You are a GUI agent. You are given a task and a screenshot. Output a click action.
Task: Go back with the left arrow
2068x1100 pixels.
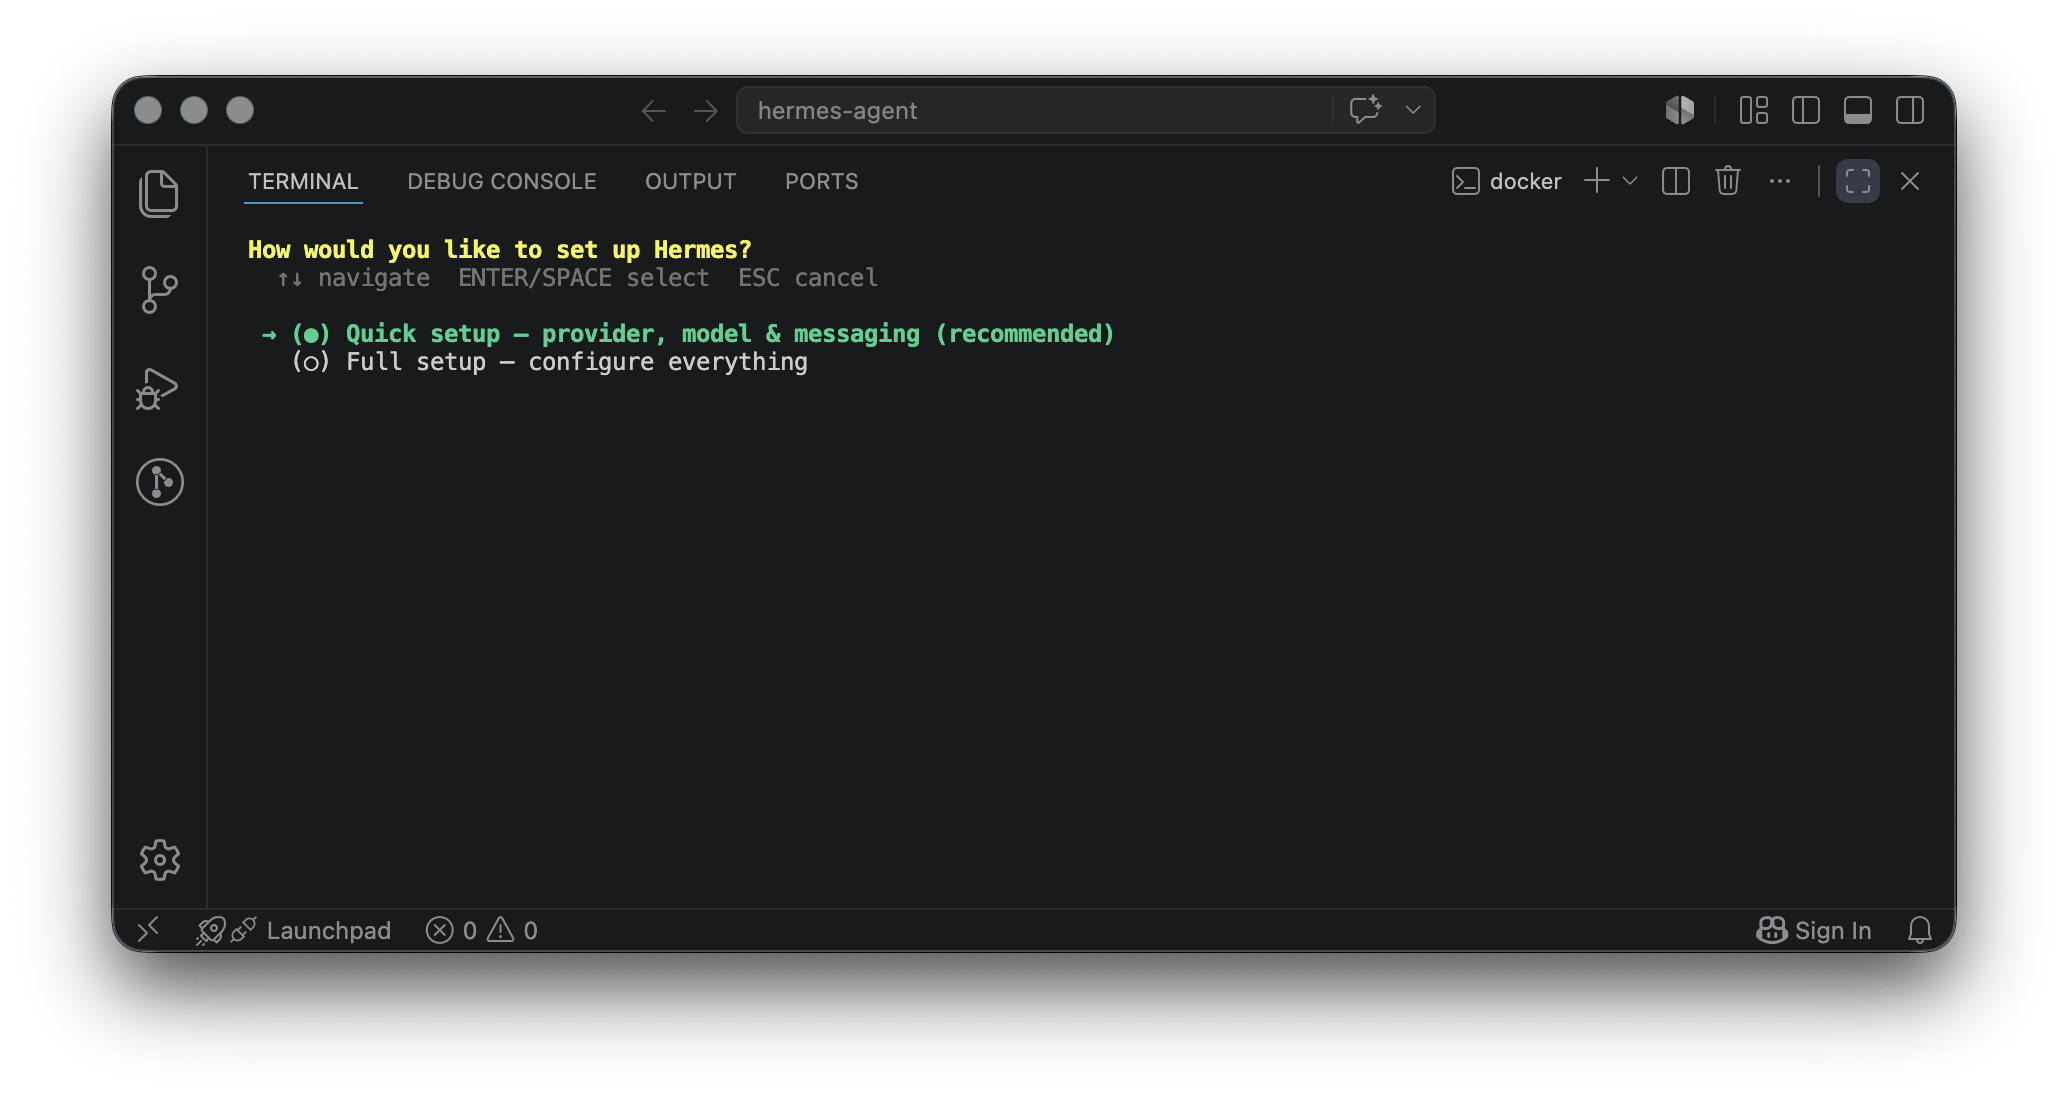pyautogui.click(x=654, y=111)
